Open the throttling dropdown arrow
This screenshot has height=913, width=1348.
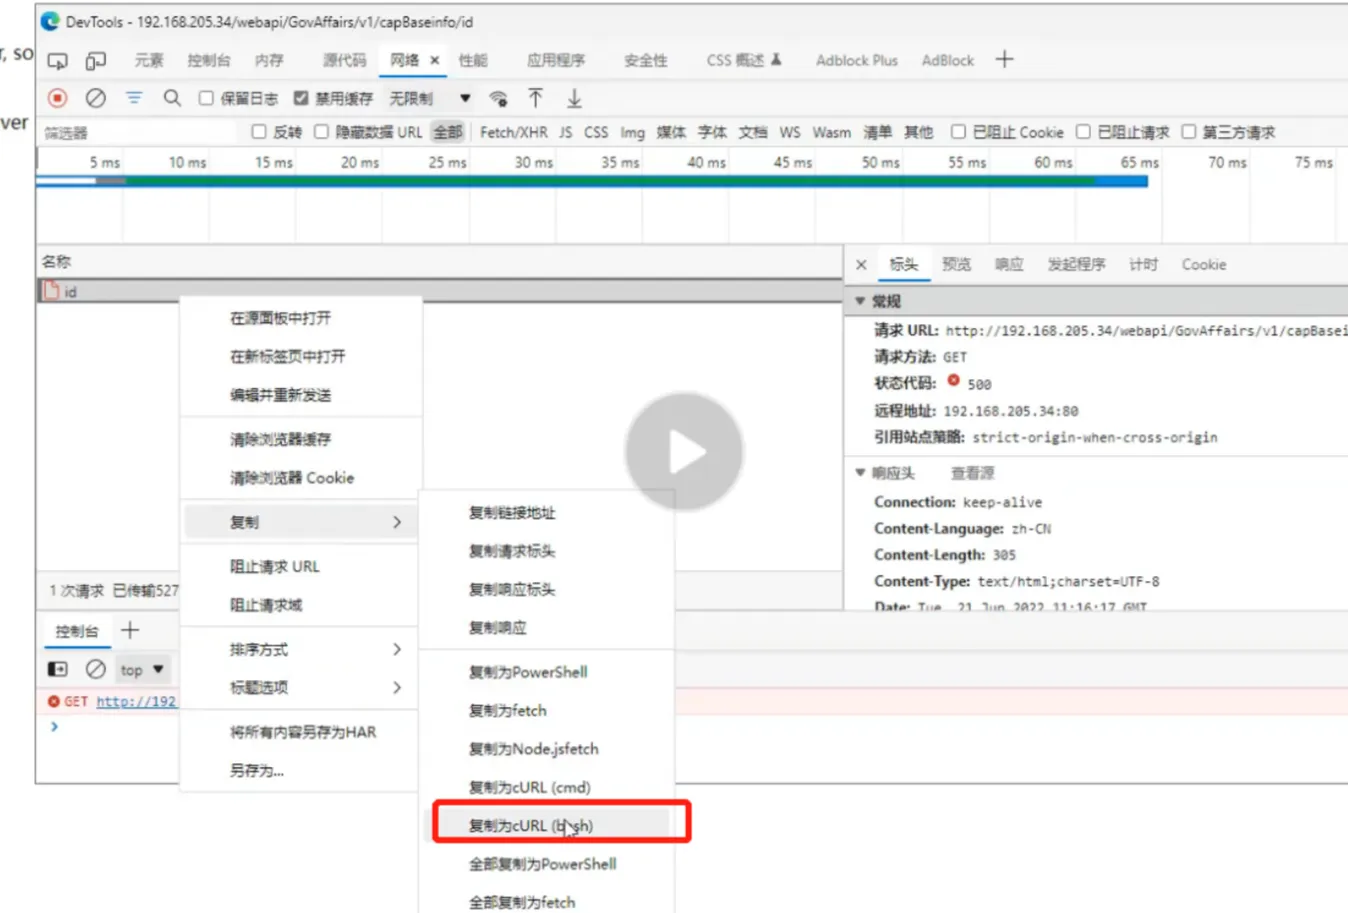pyautogui.click(x=465, y=98)
